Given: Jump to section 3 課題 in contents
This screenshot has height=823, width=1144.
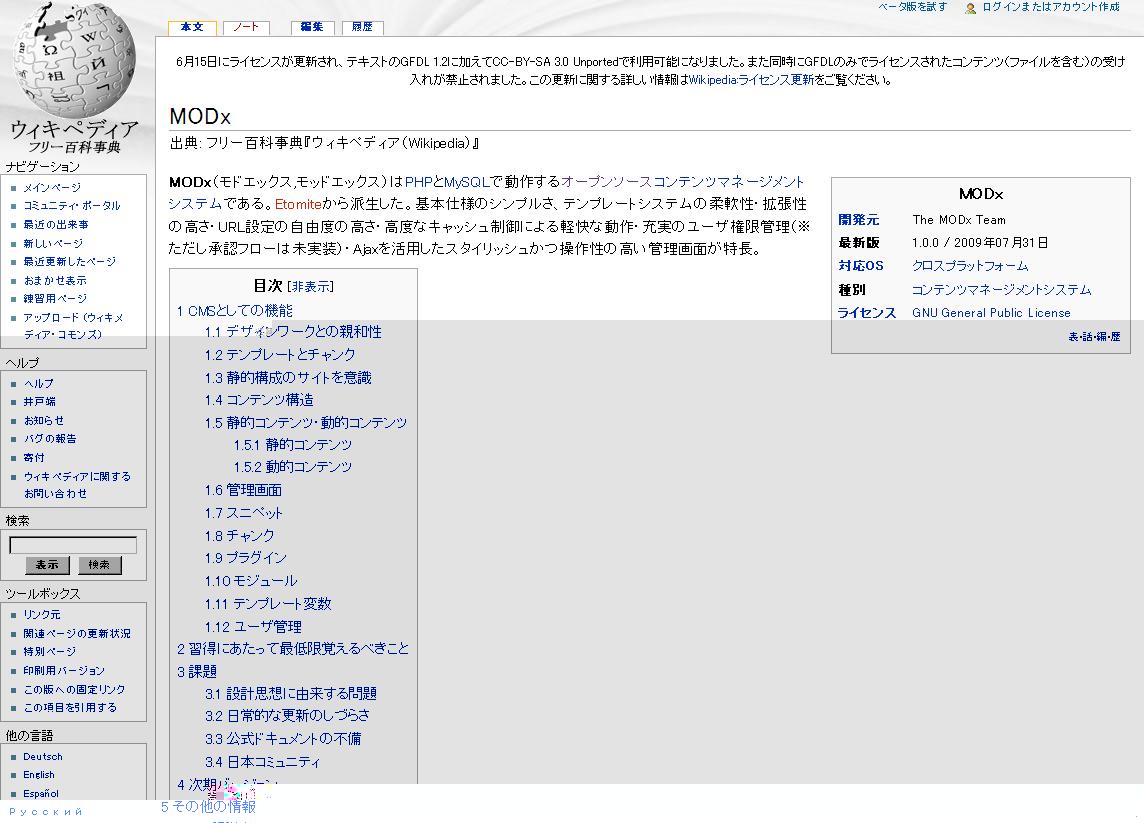Looking at the screenshot, I should pos(197,671).
